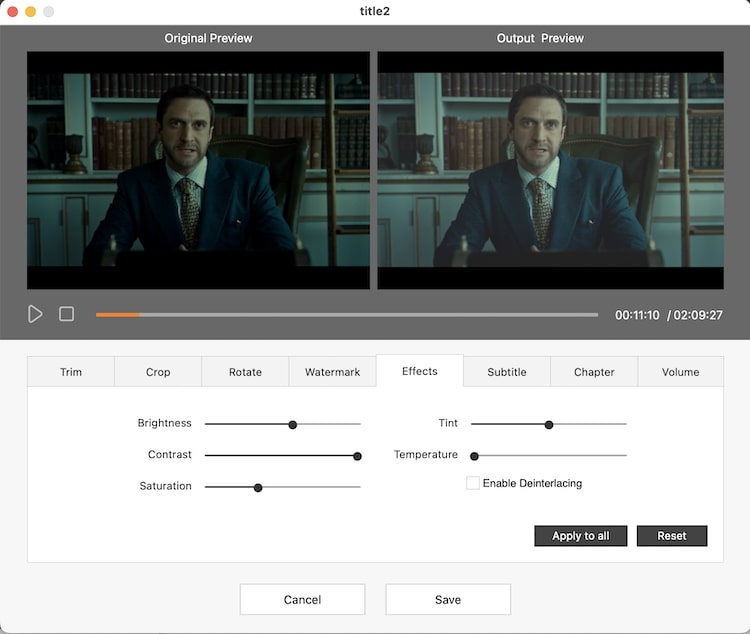Click the Temperature label
The height and width of the screenshot is (634, 750).
click(426, 455)
